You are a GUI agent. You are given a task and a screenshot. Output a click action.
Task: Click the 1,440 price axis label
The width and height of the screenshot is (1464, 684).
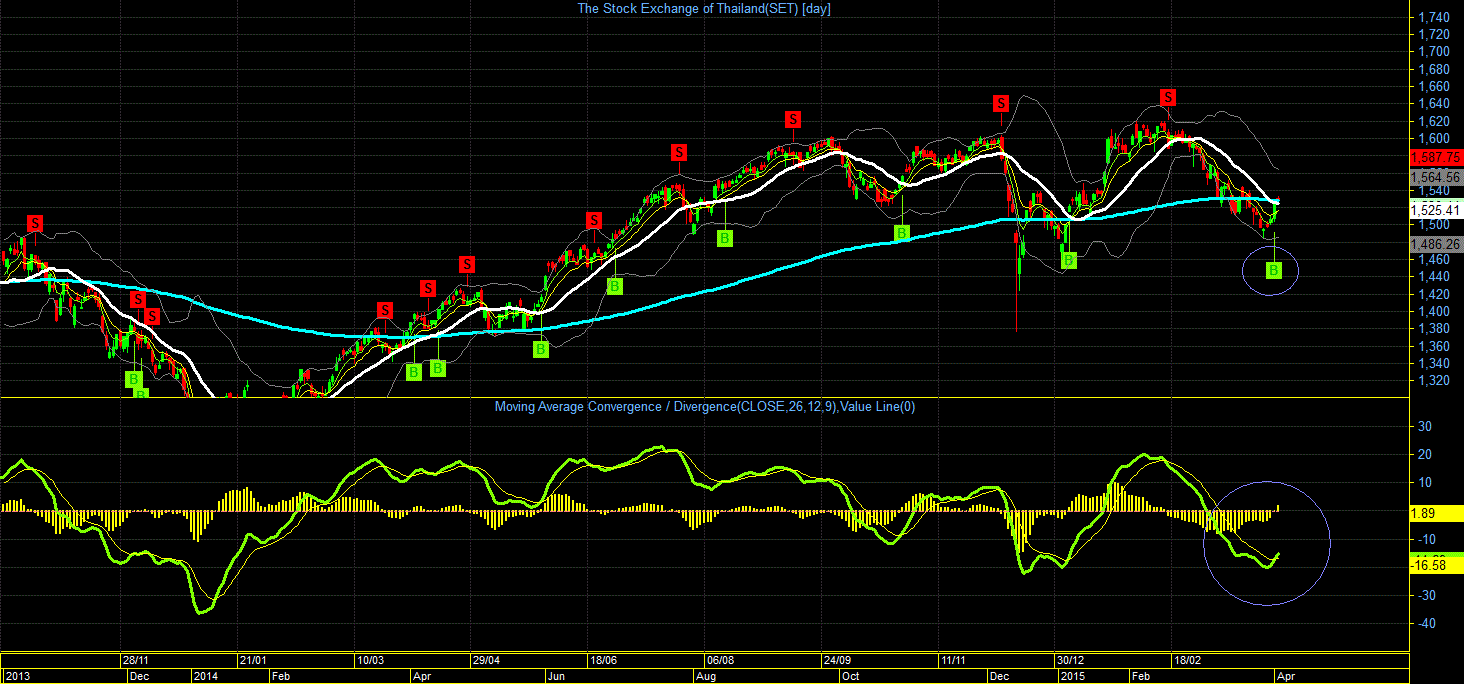pyautogui.click(x=1434, y=277)
